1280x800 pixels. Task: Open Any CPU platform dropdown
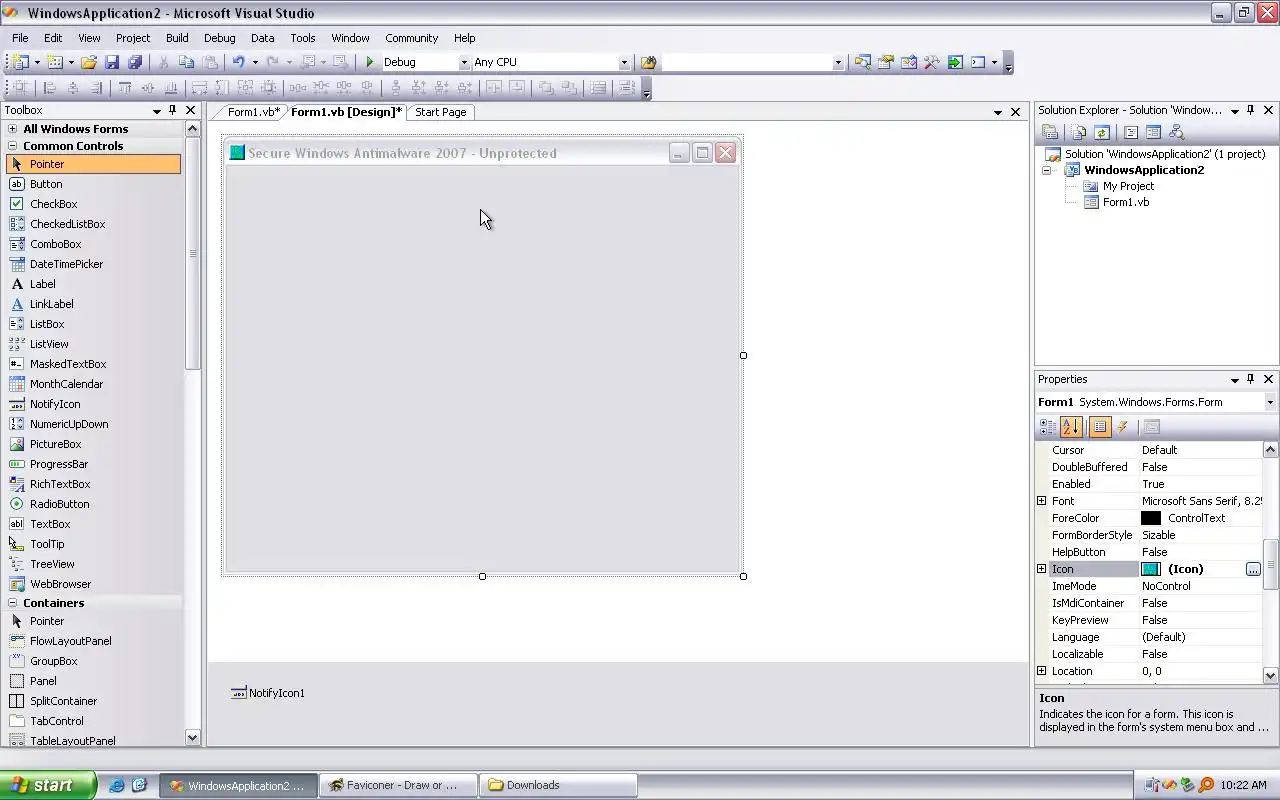click(x=624, y=62)
